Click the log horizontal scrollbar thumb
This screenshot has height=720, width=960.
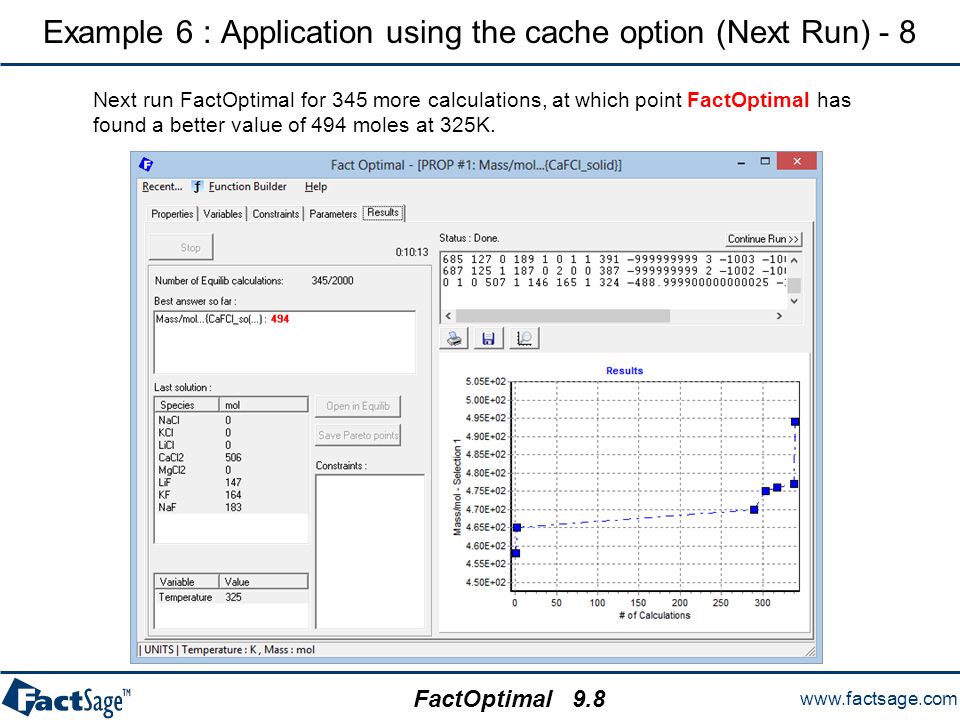pos(563,316)
